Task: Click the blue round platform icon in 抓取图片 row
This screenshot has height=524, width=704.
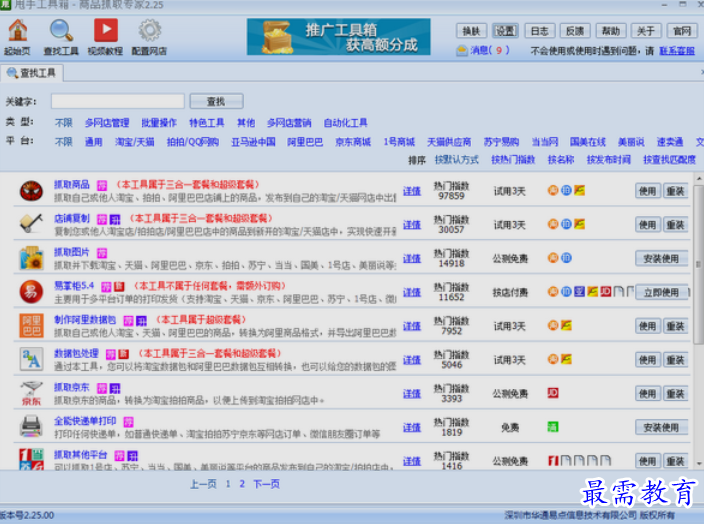Action: coord(566,258)
